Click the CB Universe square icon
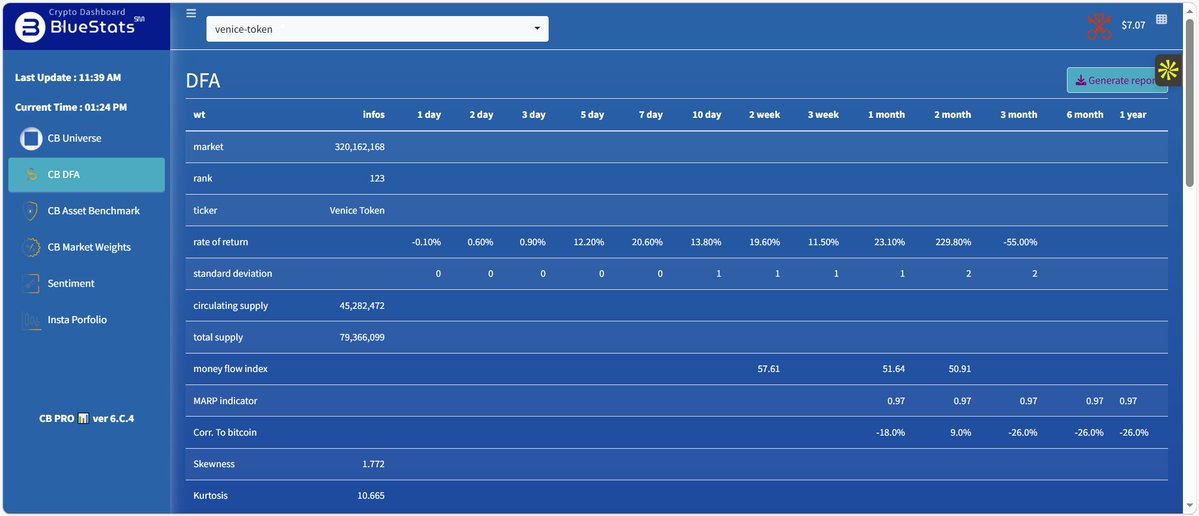 [31, 138]
